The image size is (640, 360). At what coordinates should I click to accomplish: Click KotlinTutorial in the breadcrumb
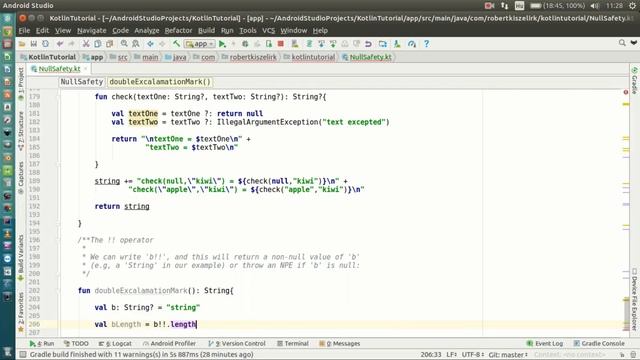48,57
